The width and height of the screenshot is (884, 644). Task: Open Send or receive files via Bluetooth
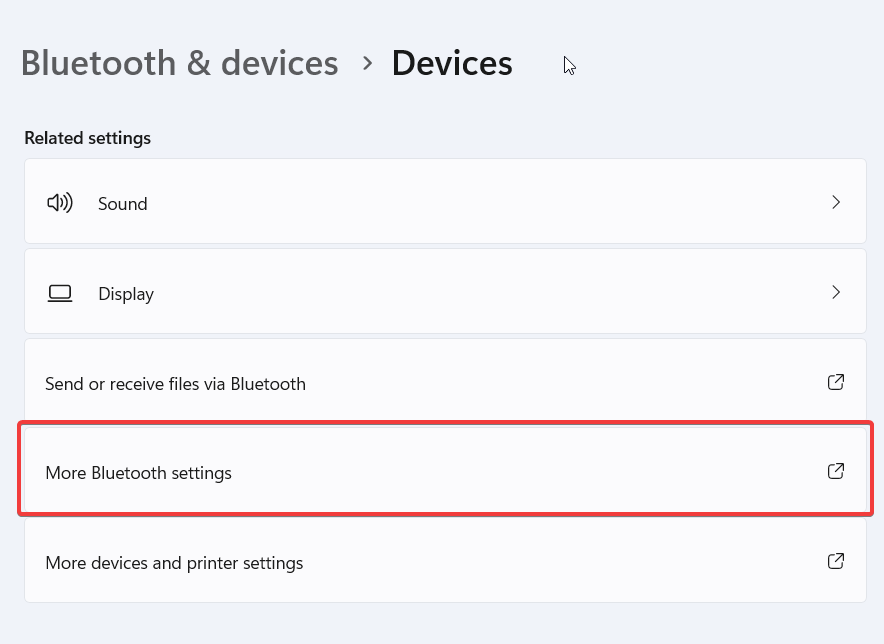pos(445,382)
